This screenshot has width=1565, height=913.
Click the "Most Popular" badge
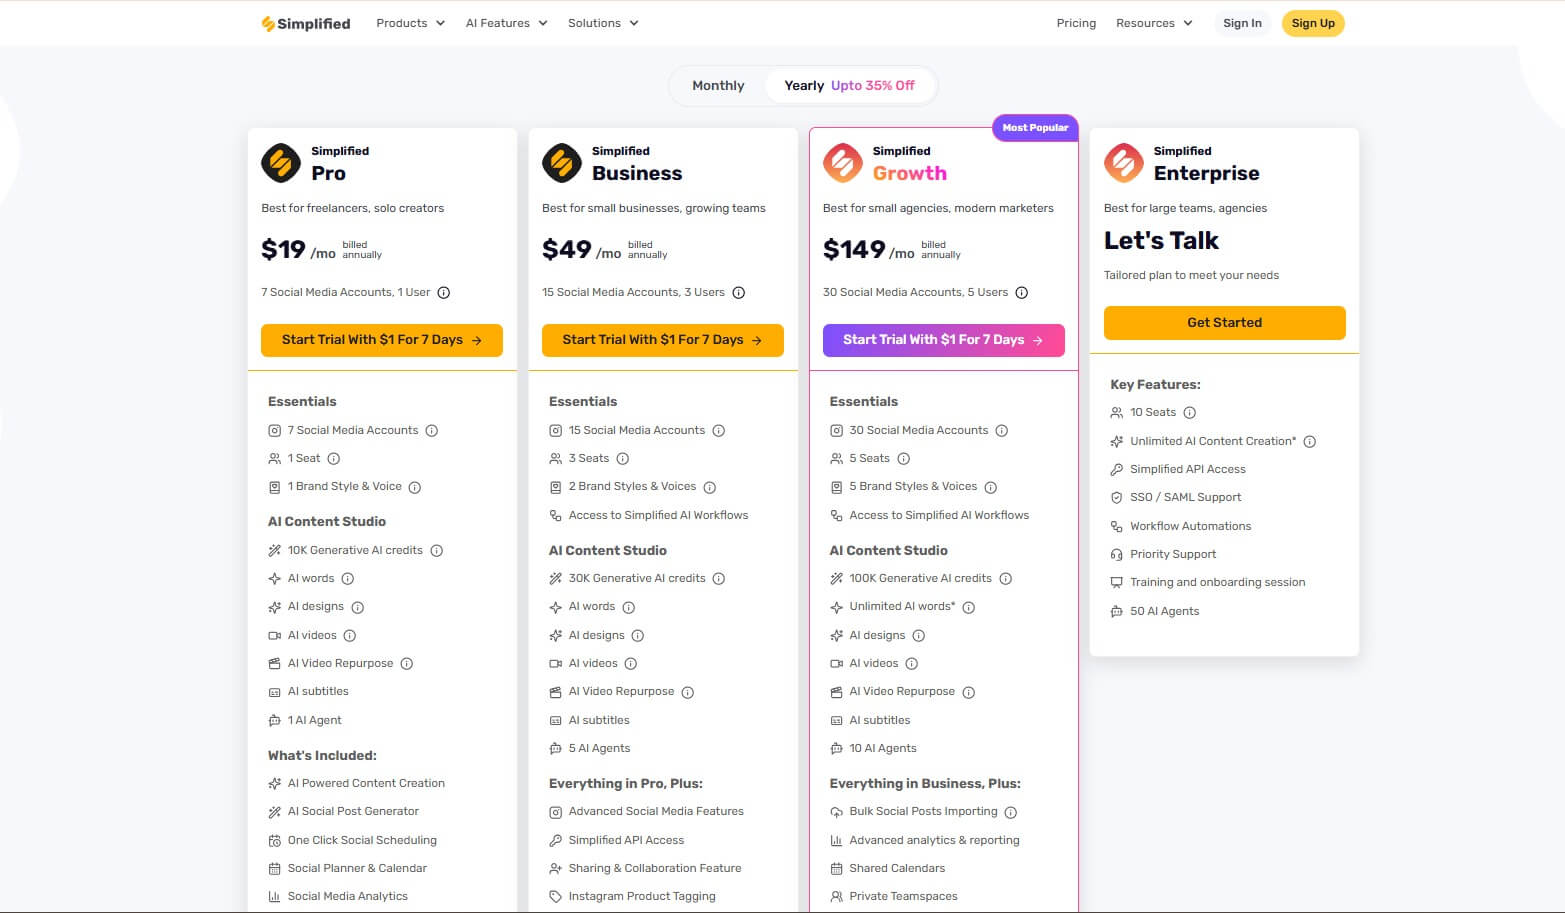click(1035, 128)
